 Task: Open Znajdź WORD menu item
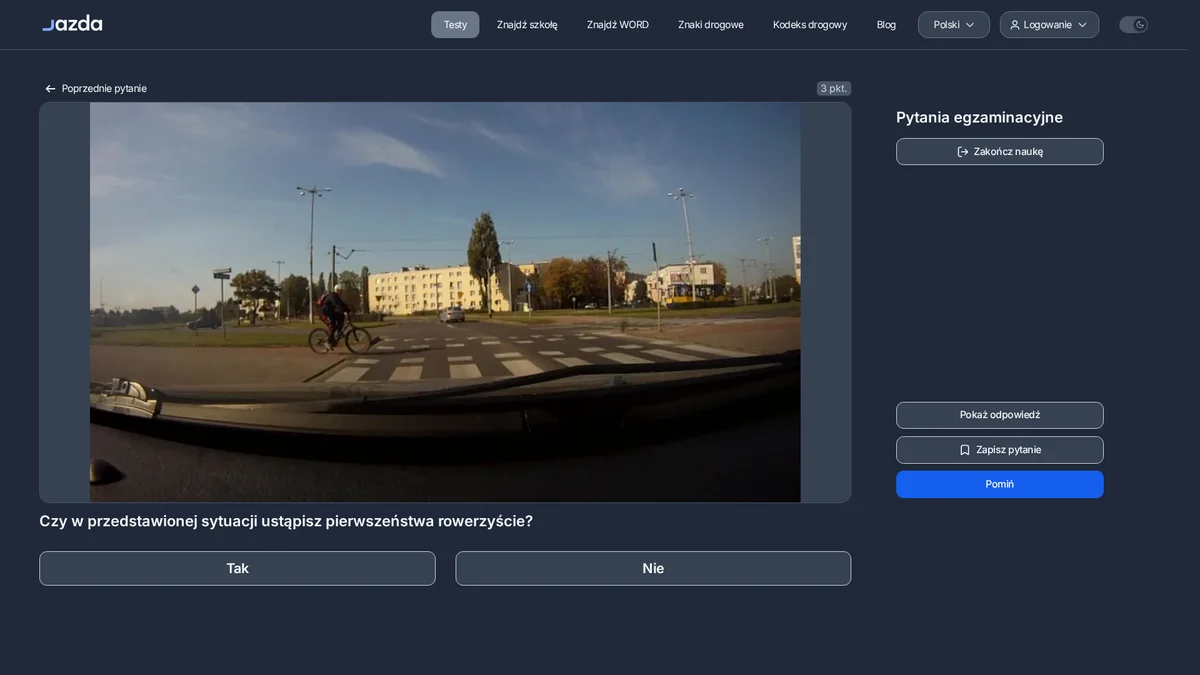pyautogui.click(x=618, y=25)
